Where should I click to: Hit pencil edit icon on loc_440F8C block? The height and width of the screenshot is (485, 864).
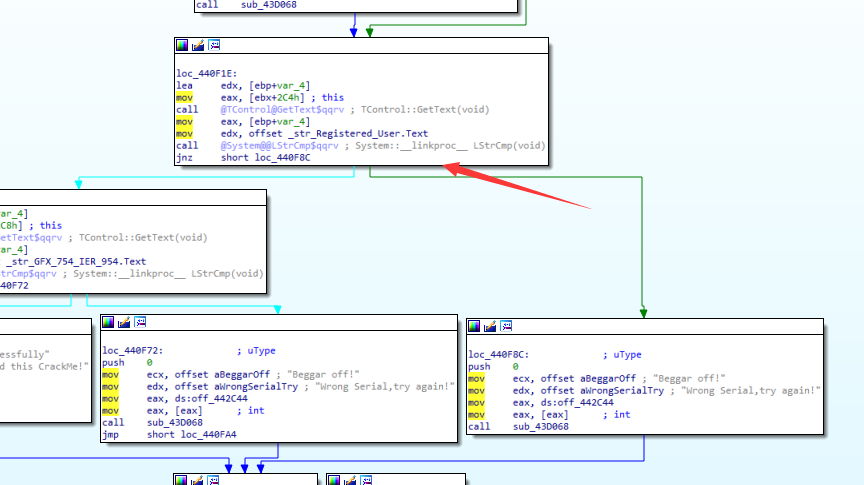491,326
